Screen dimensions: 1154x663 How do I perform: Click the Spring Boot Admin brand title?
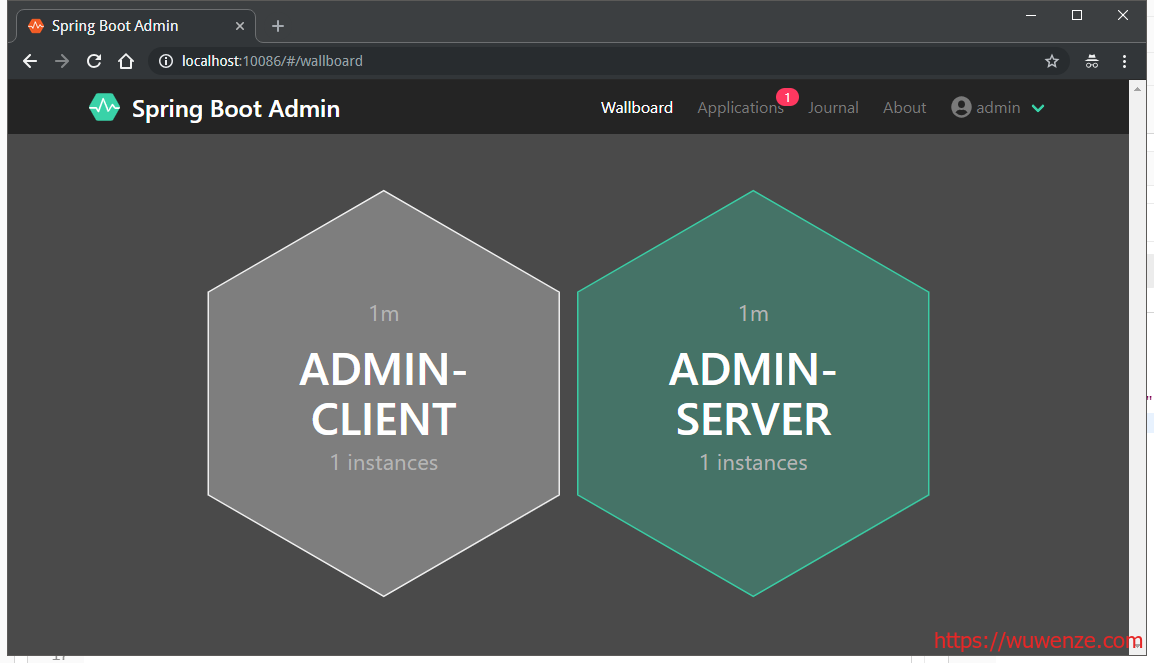pyautogui.click(x=236, y=109)
